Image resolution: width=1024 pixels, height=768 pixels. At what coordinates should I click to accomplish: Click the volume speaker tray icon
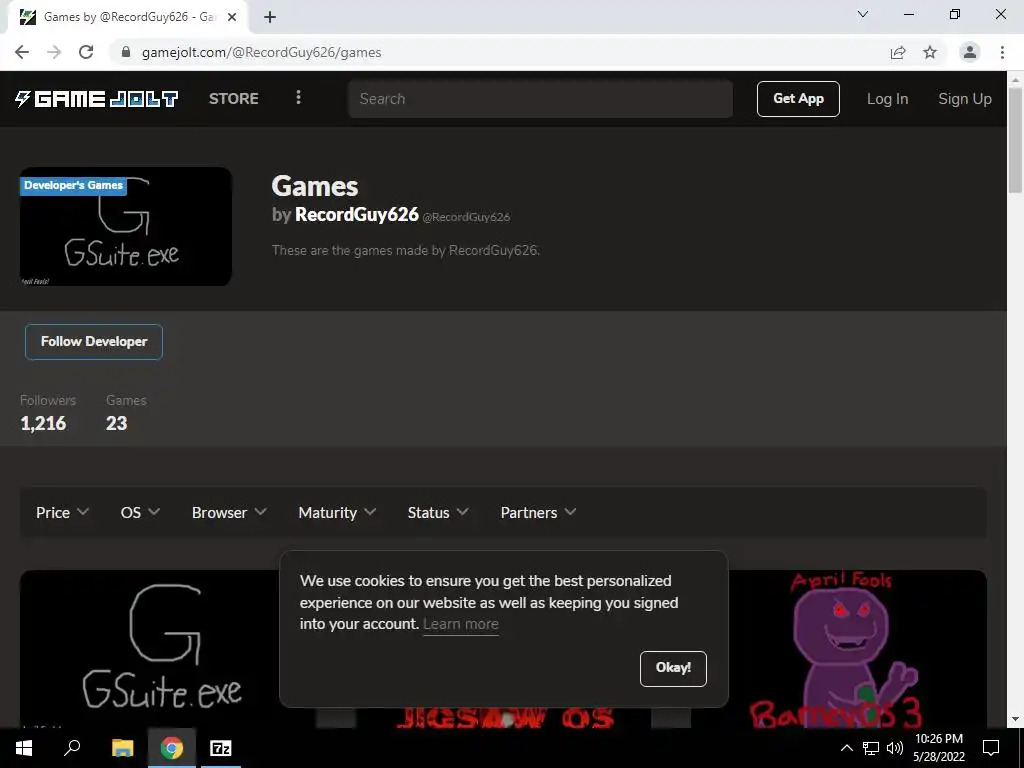[895, 748]
